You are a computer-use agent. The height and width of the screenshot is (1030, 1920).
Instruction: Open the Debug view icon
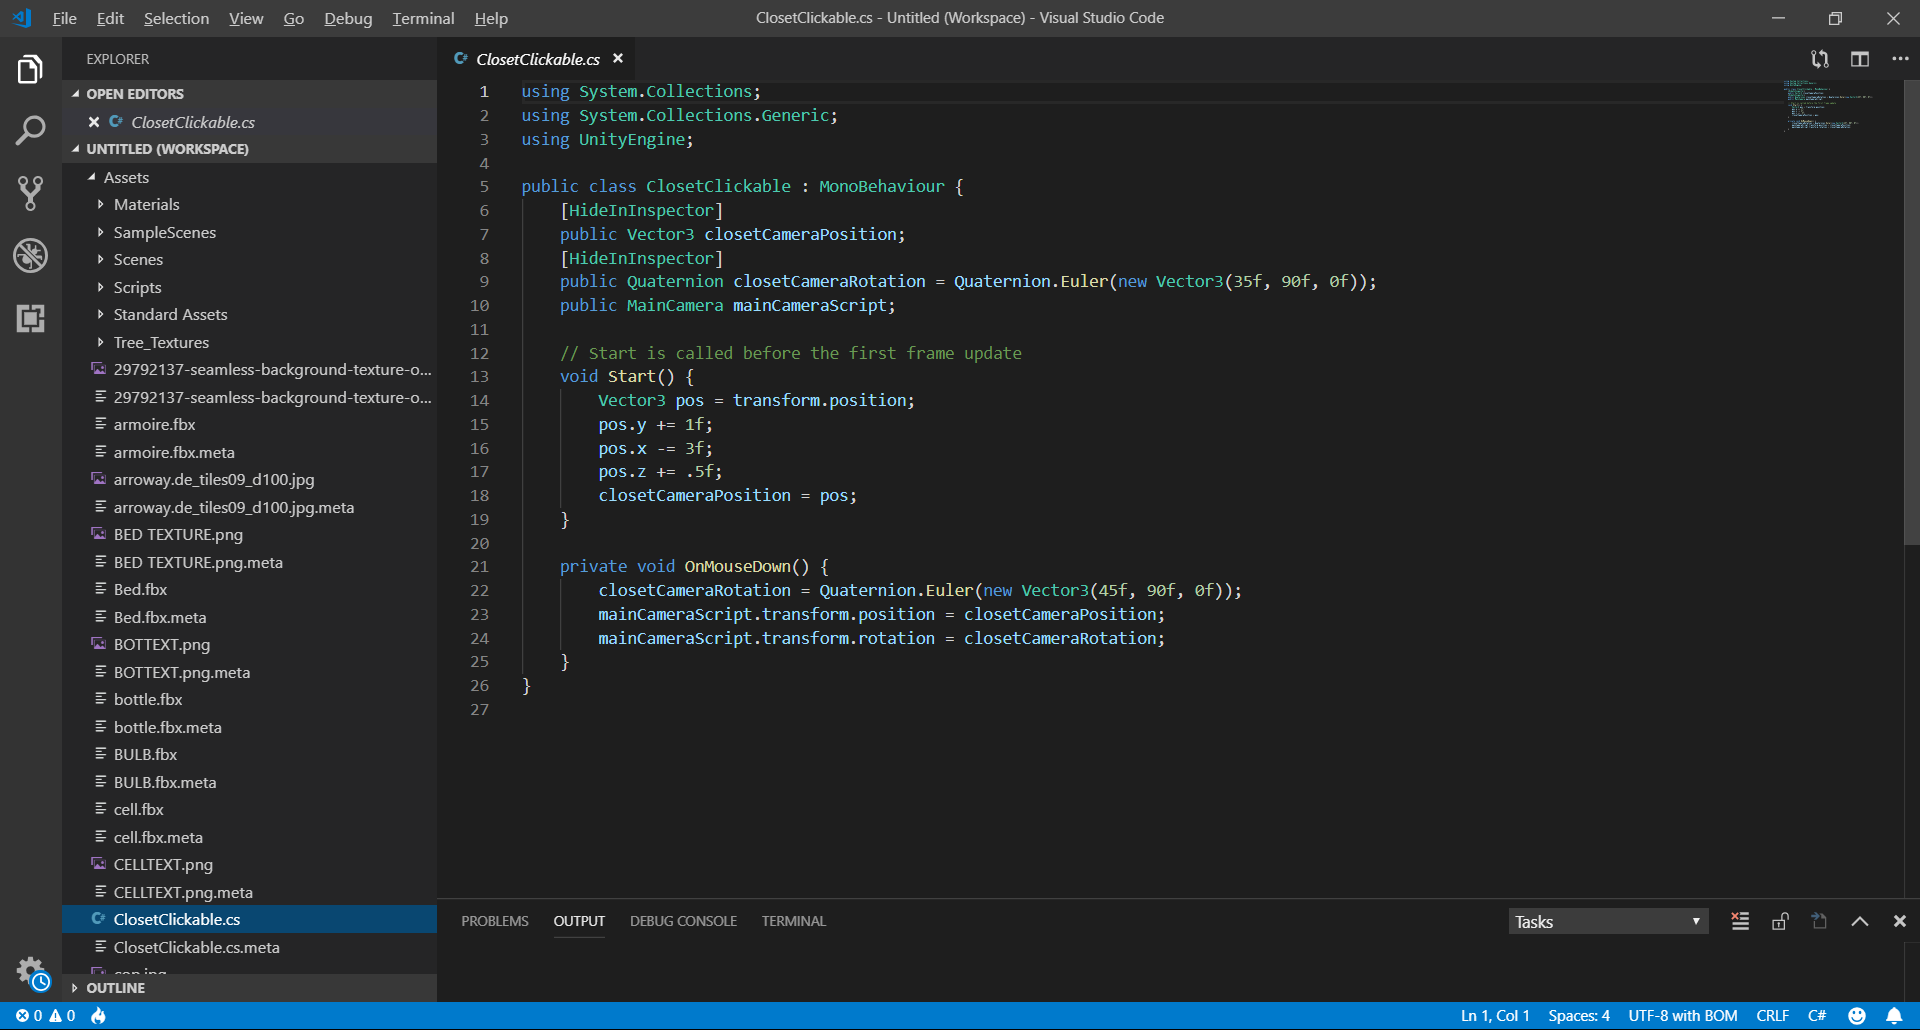coord(30,256)
